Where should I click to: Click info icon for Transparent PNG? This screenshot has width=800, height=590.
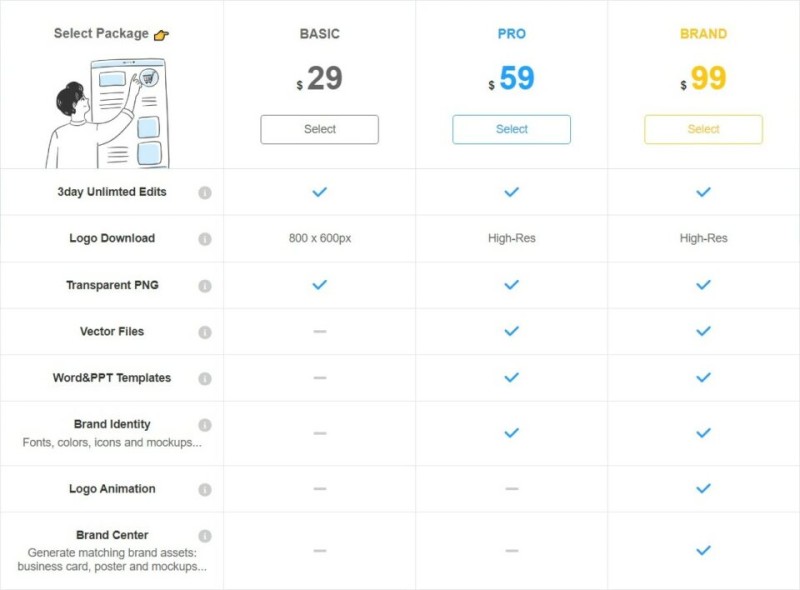(x=205, y=286)
